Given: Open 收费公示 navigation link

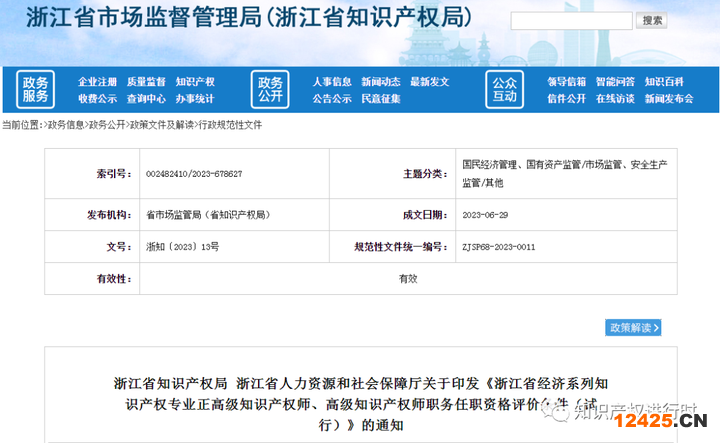Looking at the screenshot, I should click(98, 99).
